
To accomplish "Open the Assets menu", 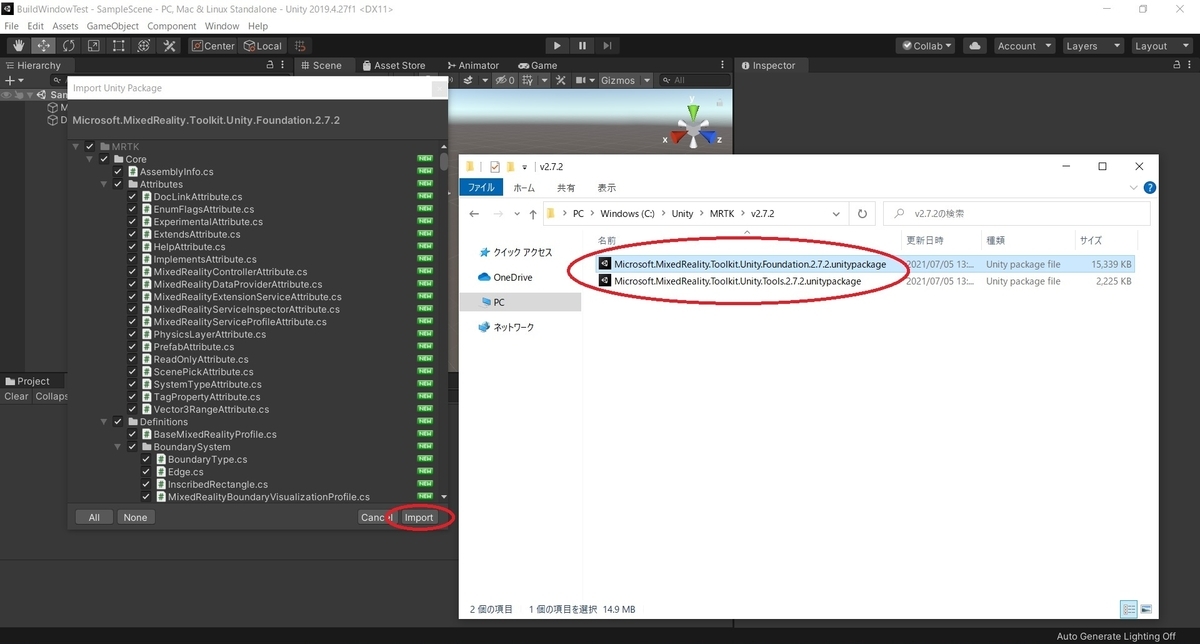I will pos(65,25).
